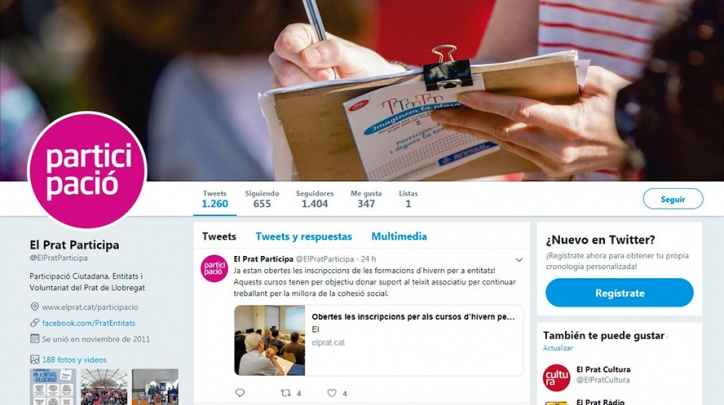Click the link chain icon by facebook URL
Screen dimensions: 724x405
coord(35,323)
